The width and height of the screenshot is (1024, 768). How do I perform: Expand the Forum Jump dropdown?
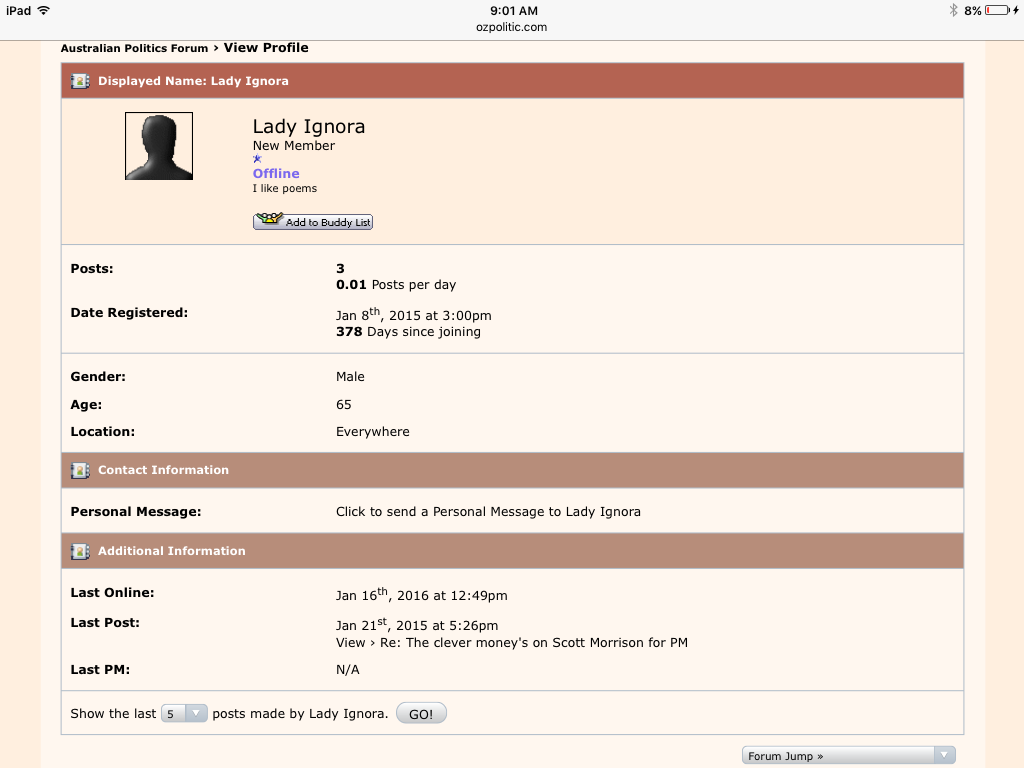tap(848, 756)
